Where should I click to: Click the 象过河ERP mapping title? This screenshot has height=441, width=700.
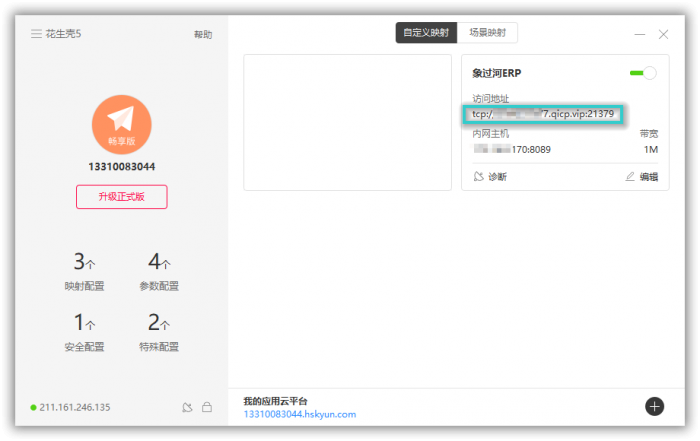[x=496, y=73]
